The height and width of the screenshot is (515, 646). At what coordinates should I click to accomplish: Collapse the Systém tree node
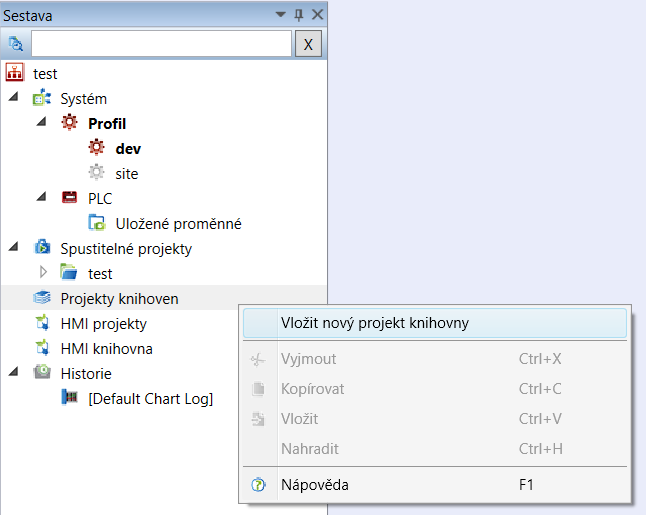click(14, 97)
